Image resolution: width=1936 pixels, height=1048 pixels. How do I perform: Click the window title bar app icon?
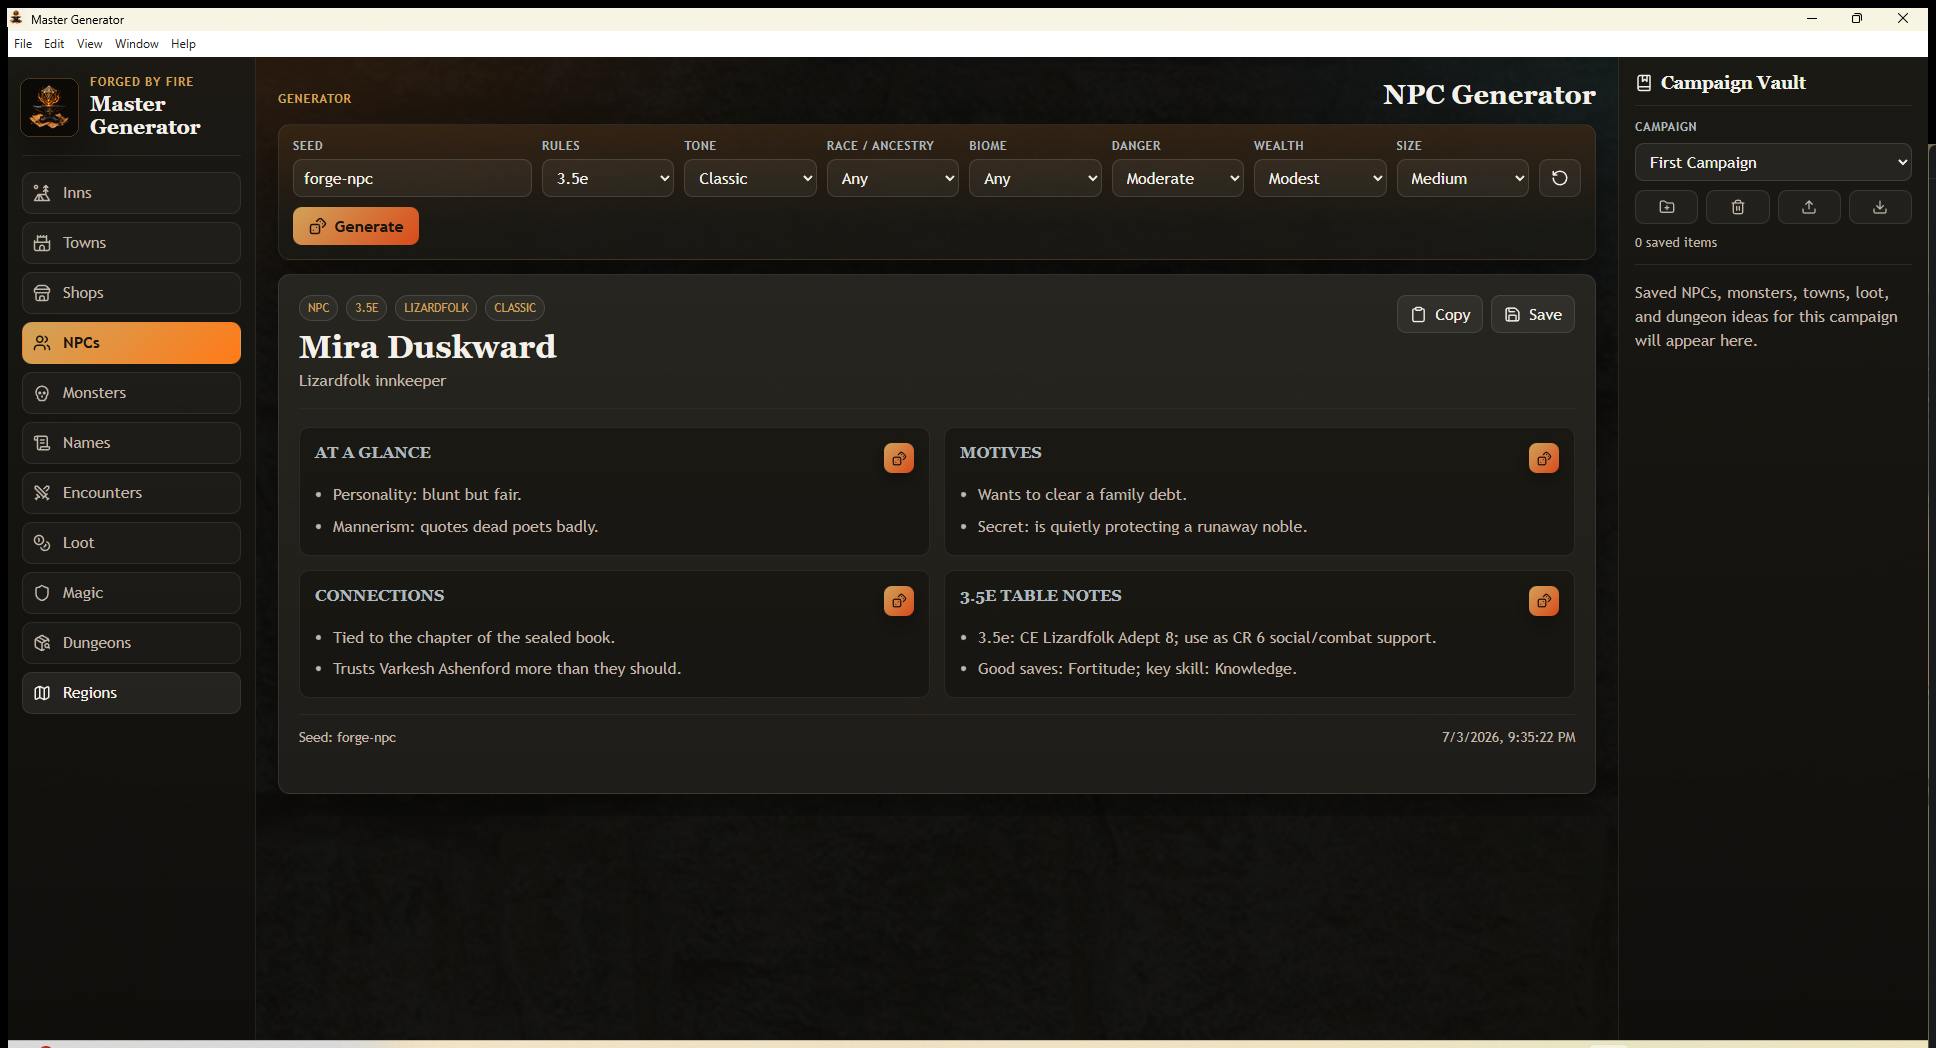[16, 18]
